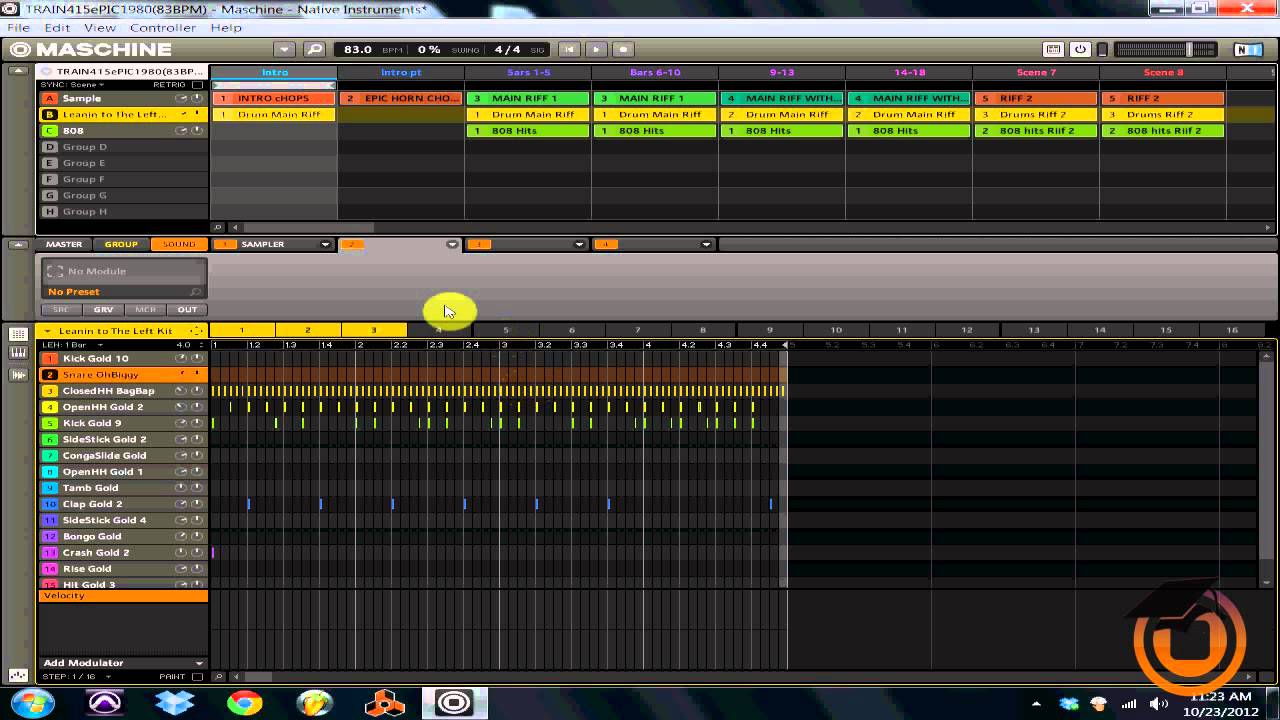Open Chrome from the Windows taskbar
The height and width of the screenshot is (720, 1280).
[x=244, y=703]
